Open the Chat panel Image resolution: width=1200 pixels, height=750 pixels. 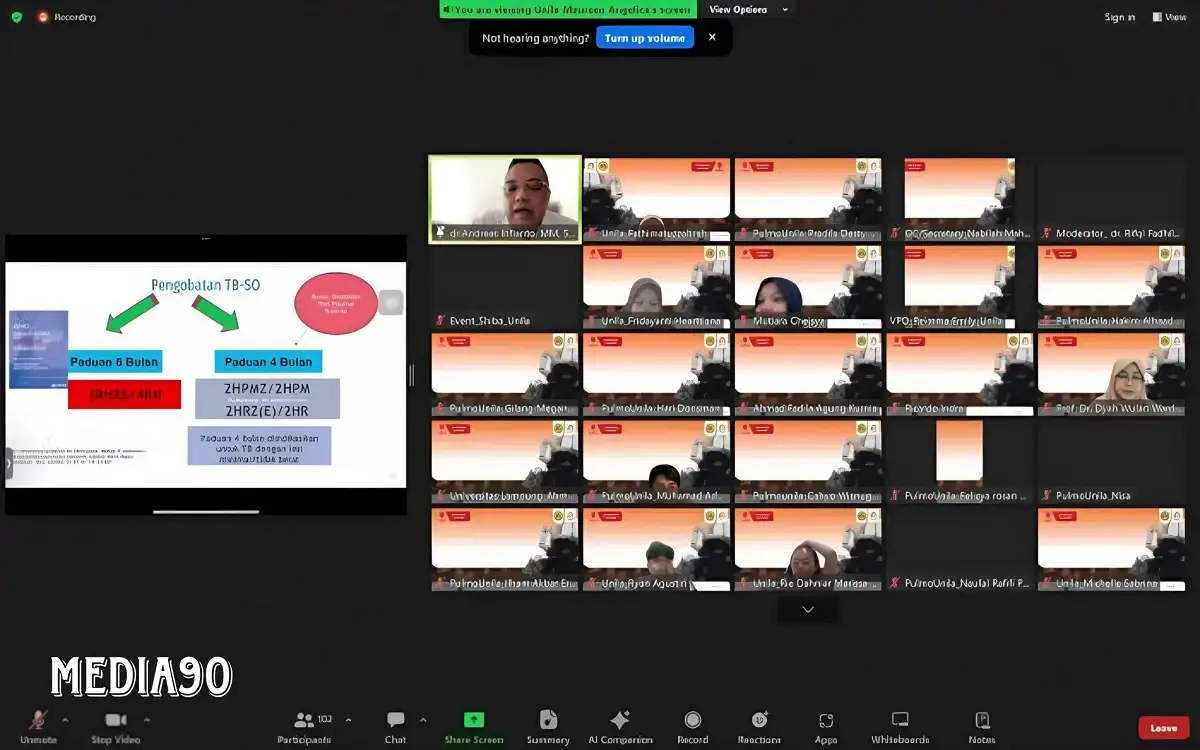tap(395, 721)
